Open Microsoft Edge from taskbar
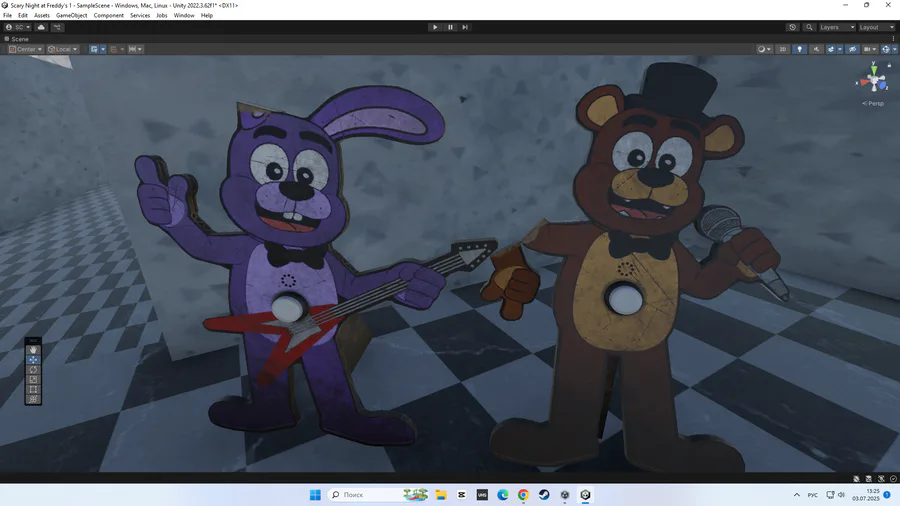Screen dimensions: 900x506 (503, 495)
